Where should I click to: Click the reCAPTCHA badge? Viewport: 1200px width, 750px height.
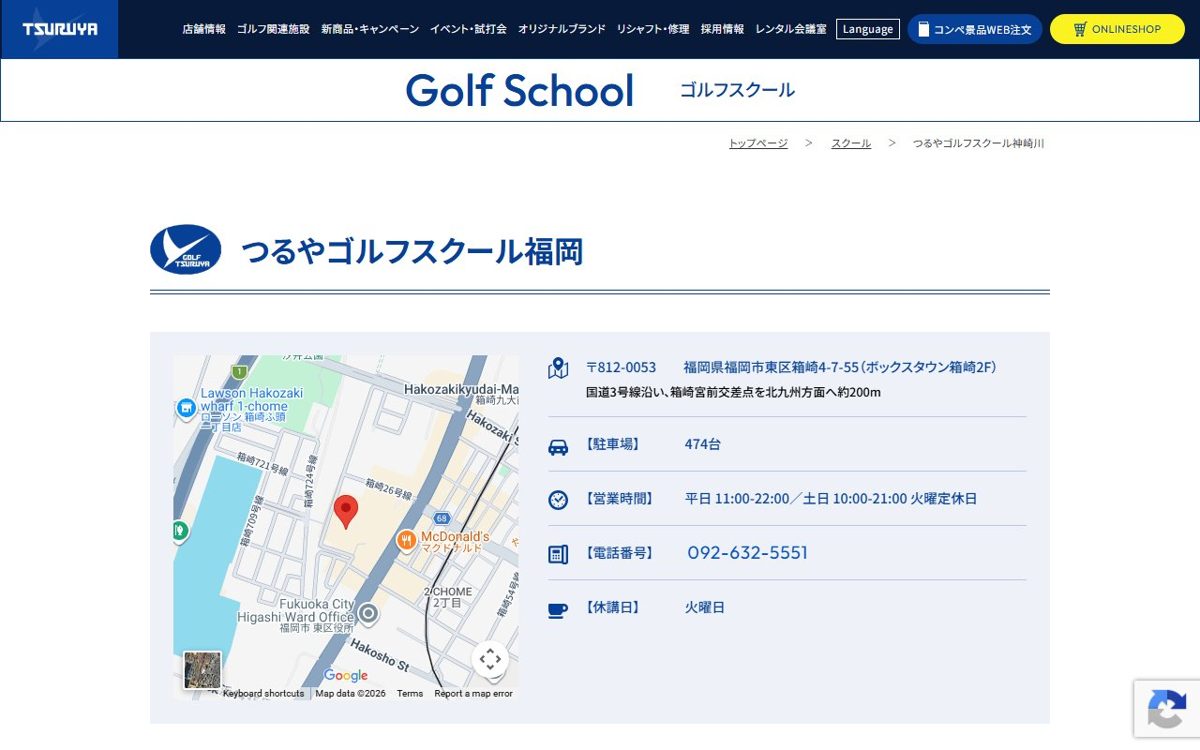(x=1167, y=709)
